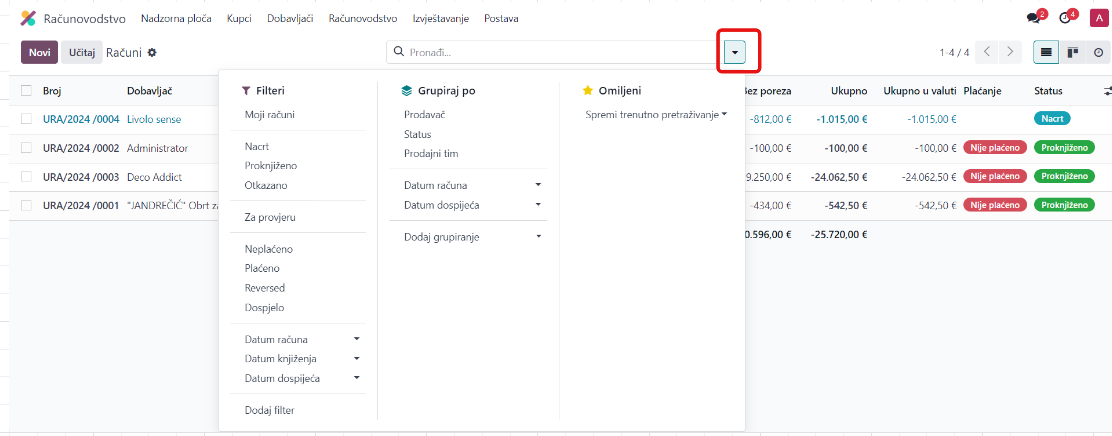Screen dimensions: 1112x436
Task: Expand Datum knjiženja filter options
Action: tap(356, 358)
